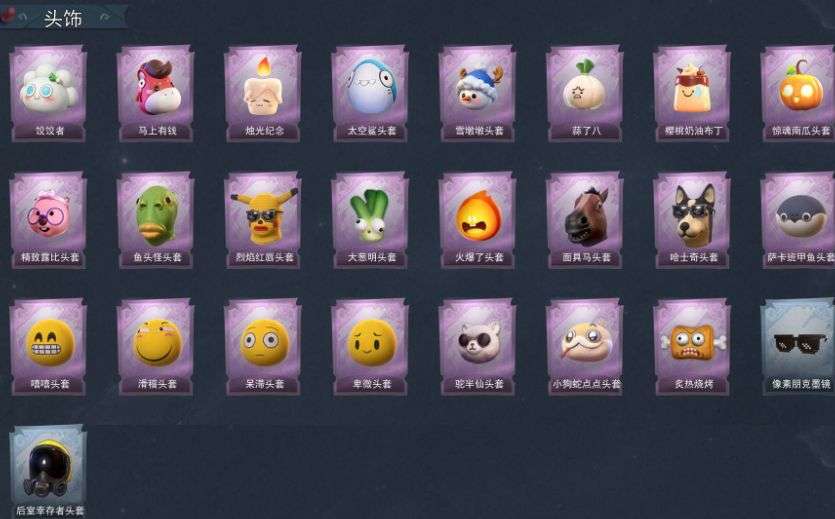
Task: Select the 滑稽头套 smirking emoji head
Action: [155, 347]
